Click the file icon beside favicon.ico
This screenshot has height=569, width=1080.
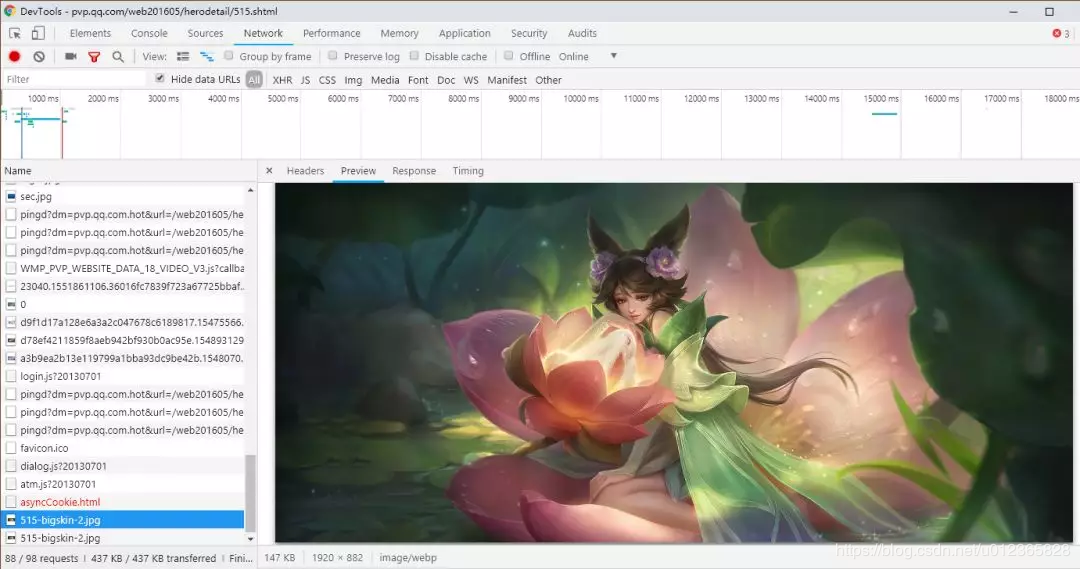click(11, 448)
